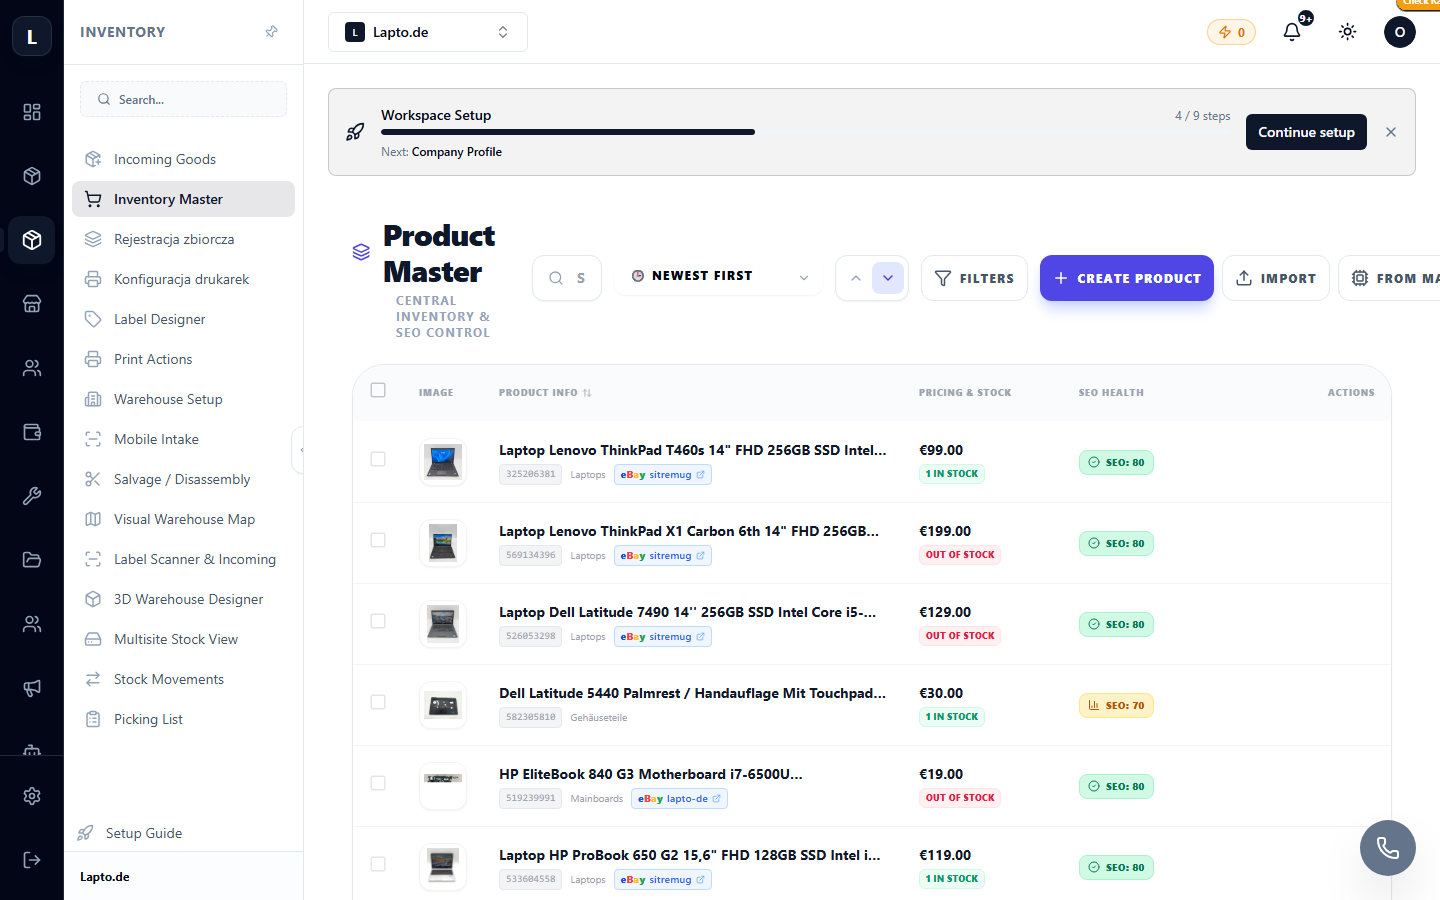The height and width of the screenshot is (900, 1440).
Task: Click the rocket icon in Workspace Setup banner
Action: [x=355, y=132]
